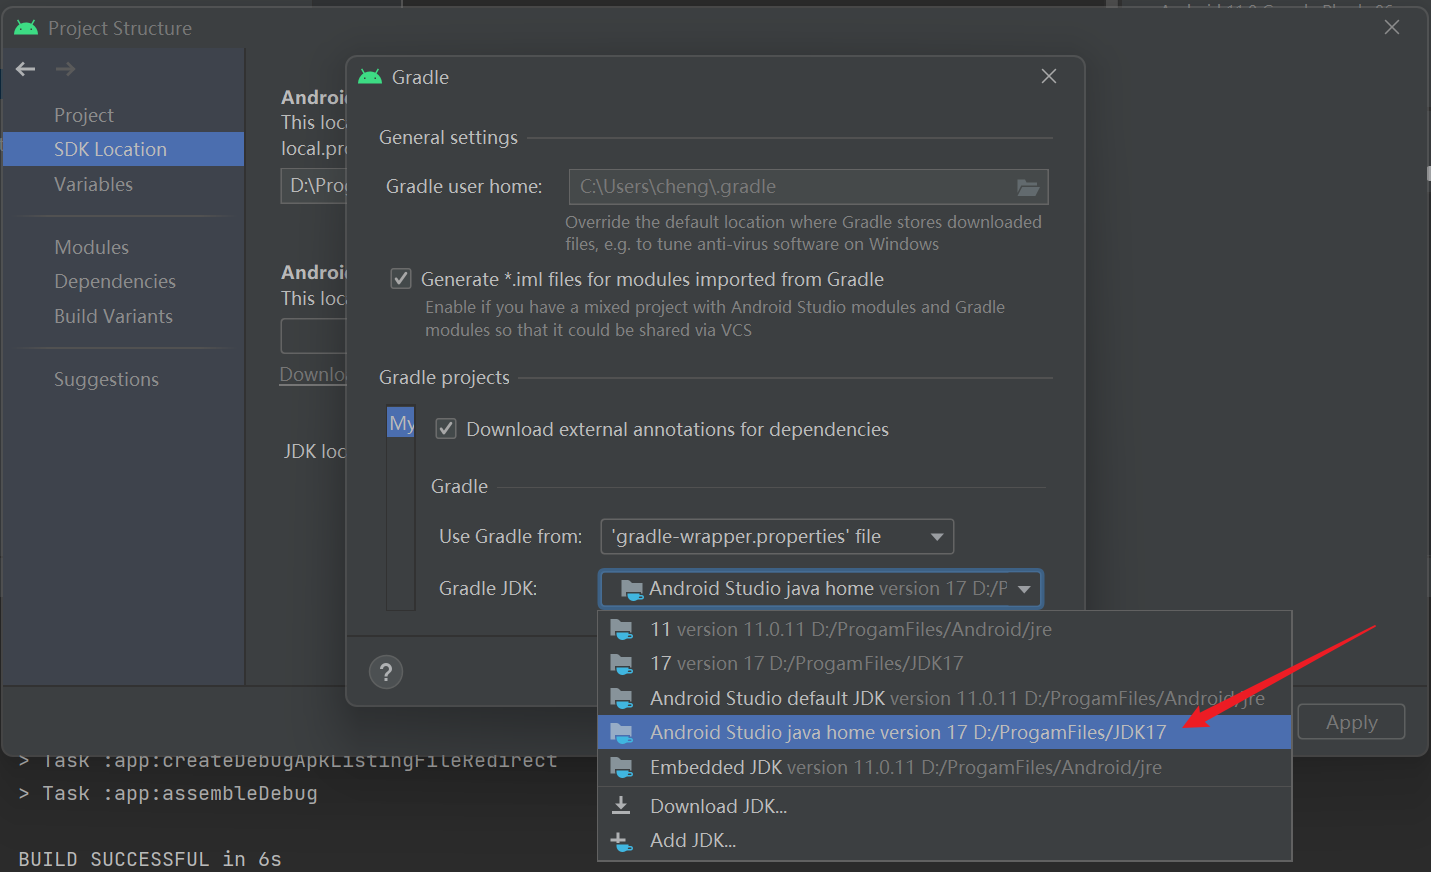Open Modules section in sidebar
The width and height of the screenshot is (1431, 872).
(x=91, y=247)
